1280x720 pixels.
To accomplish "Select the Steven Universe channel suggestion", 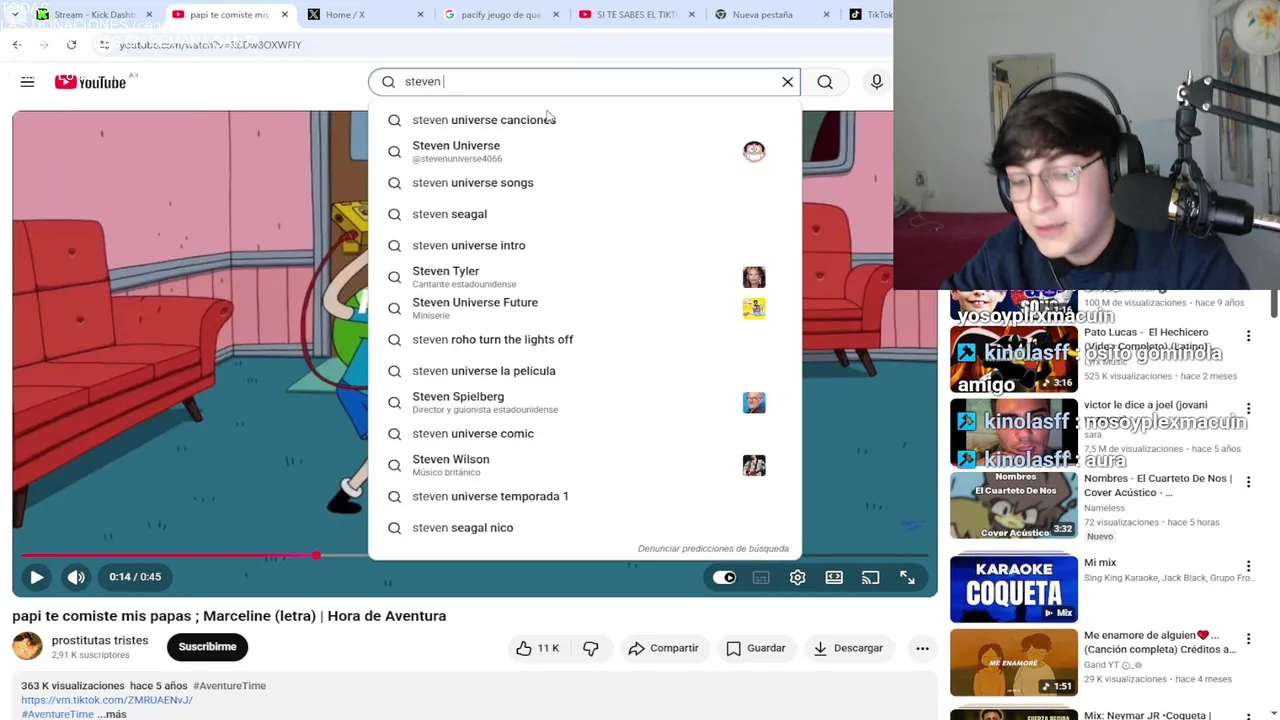I will (585, 151).
